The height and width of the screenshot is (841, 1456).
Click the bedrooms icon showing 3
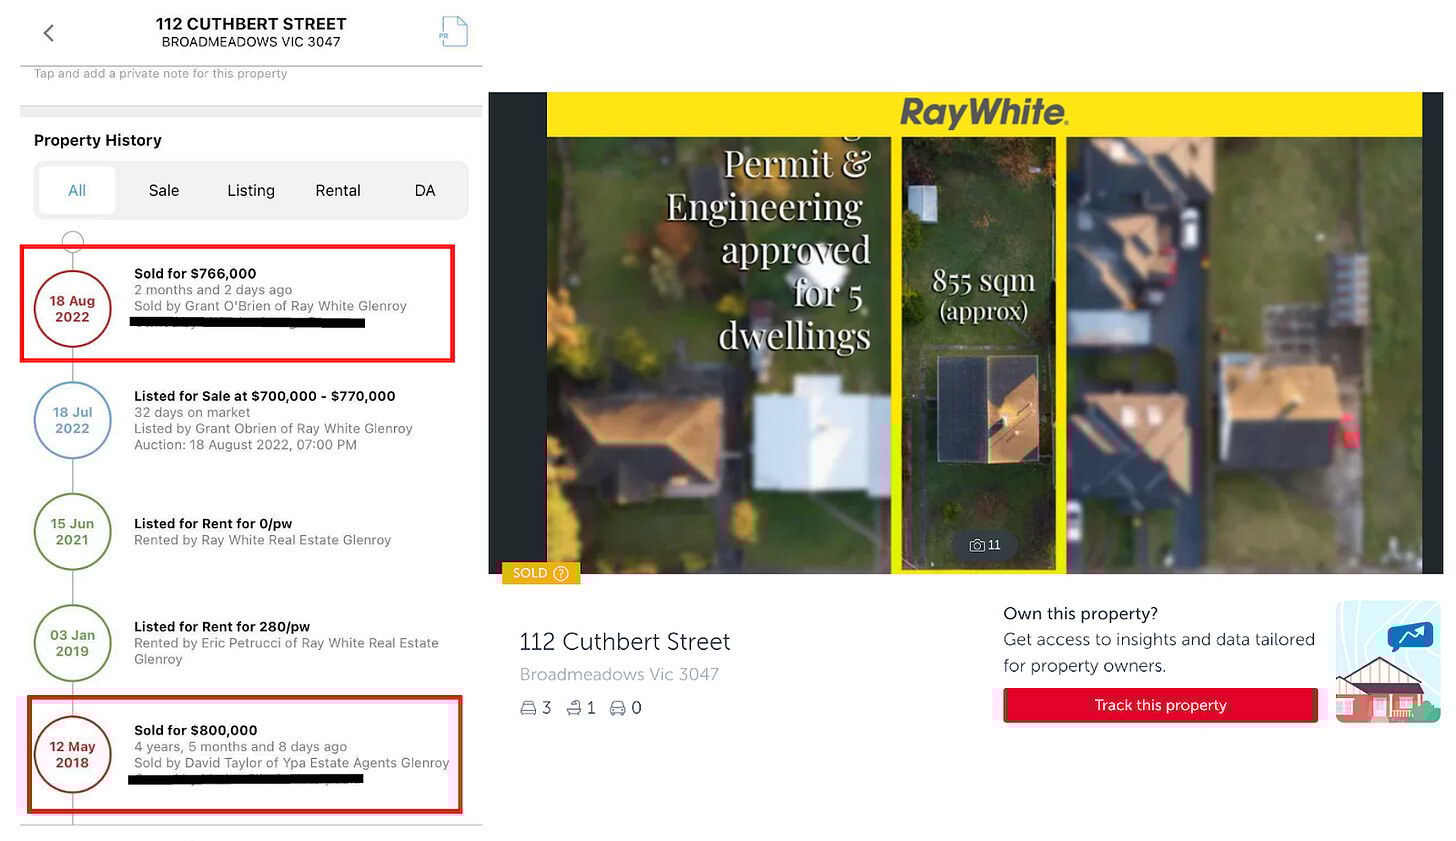click(x=528, y=708)
